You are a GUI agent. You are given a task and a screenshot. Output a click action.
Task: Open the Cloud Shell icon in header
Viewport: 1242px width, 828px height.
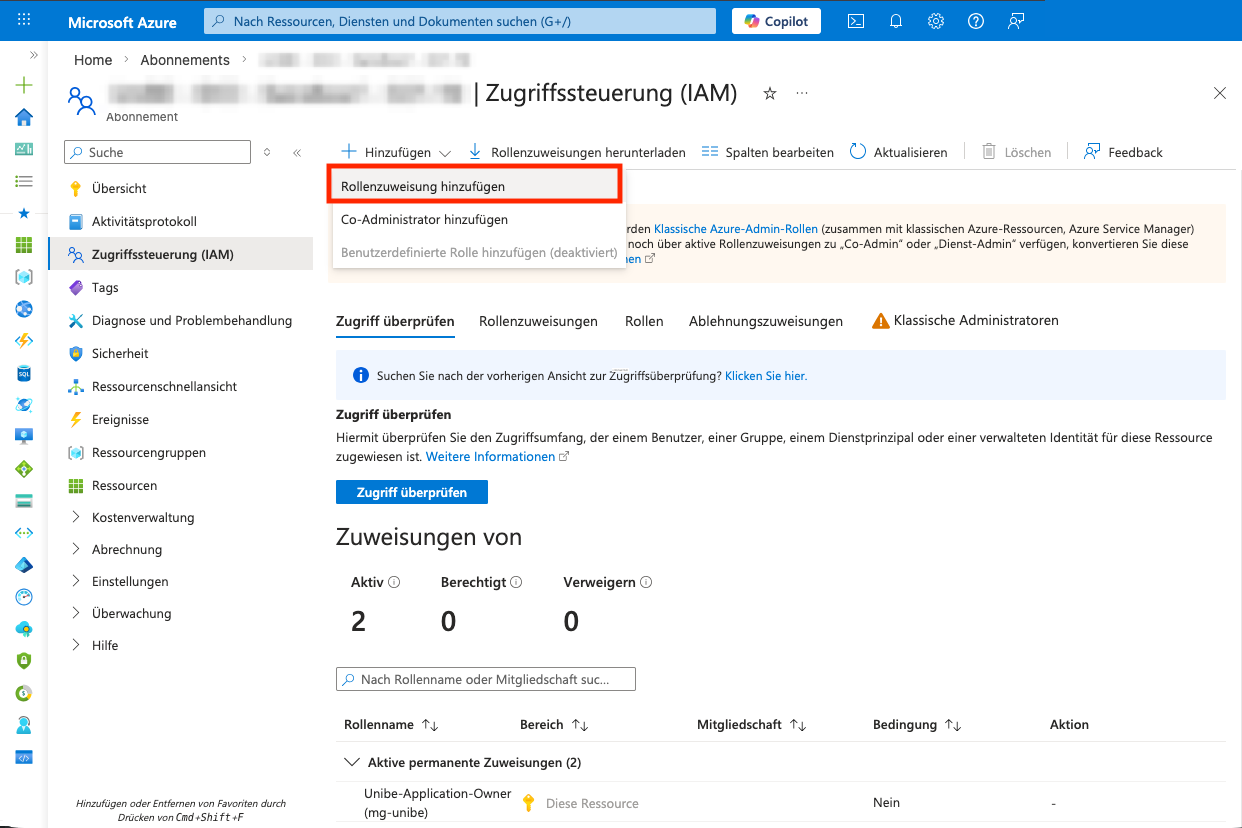856,21
